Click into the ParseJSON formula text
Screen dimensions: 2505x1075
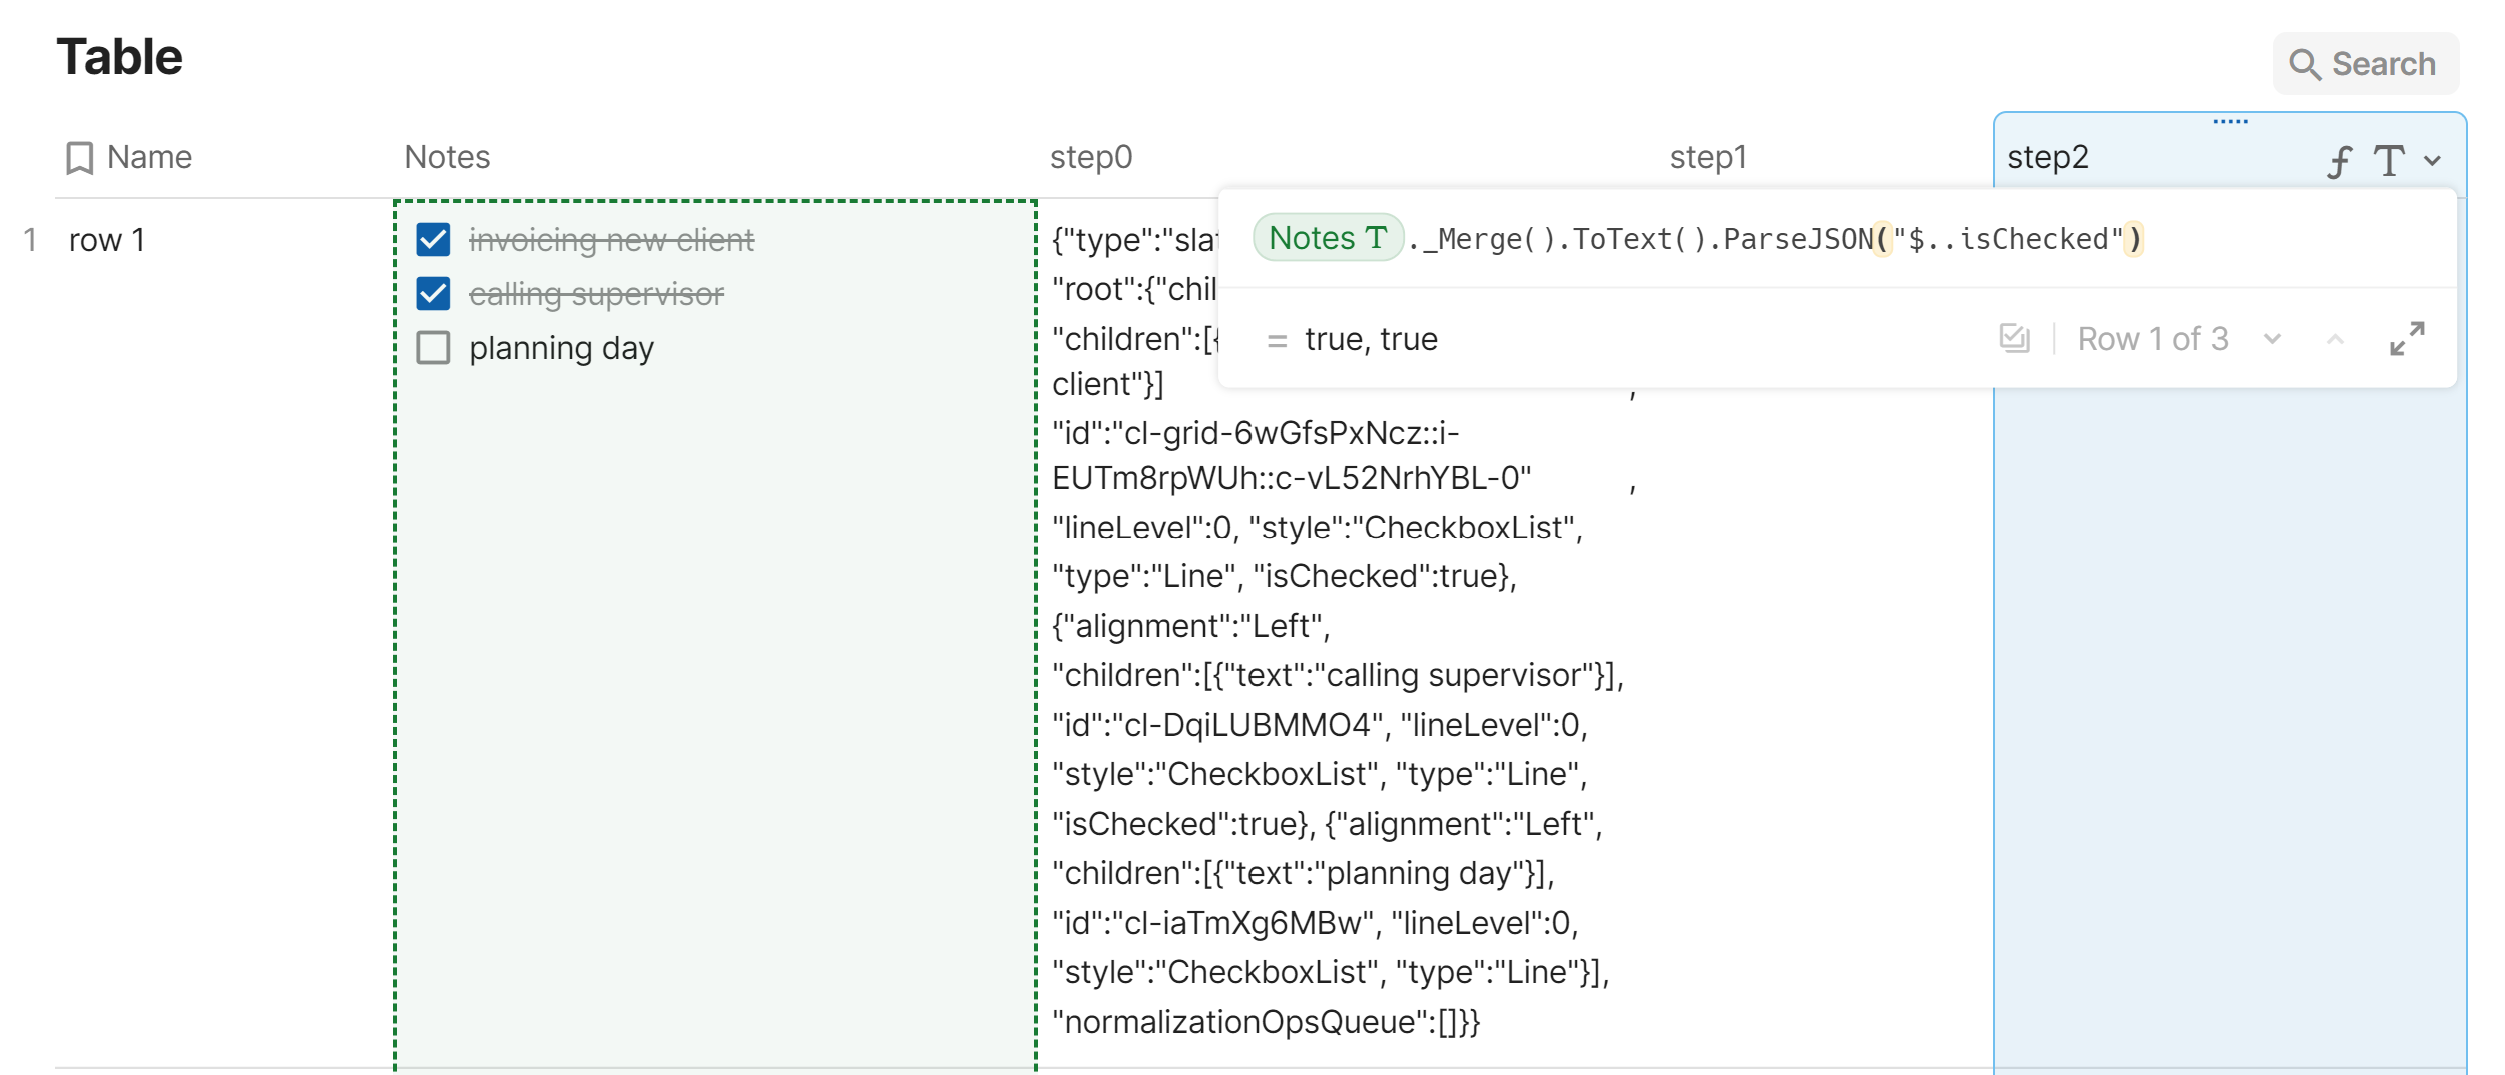click(1797, 240)
